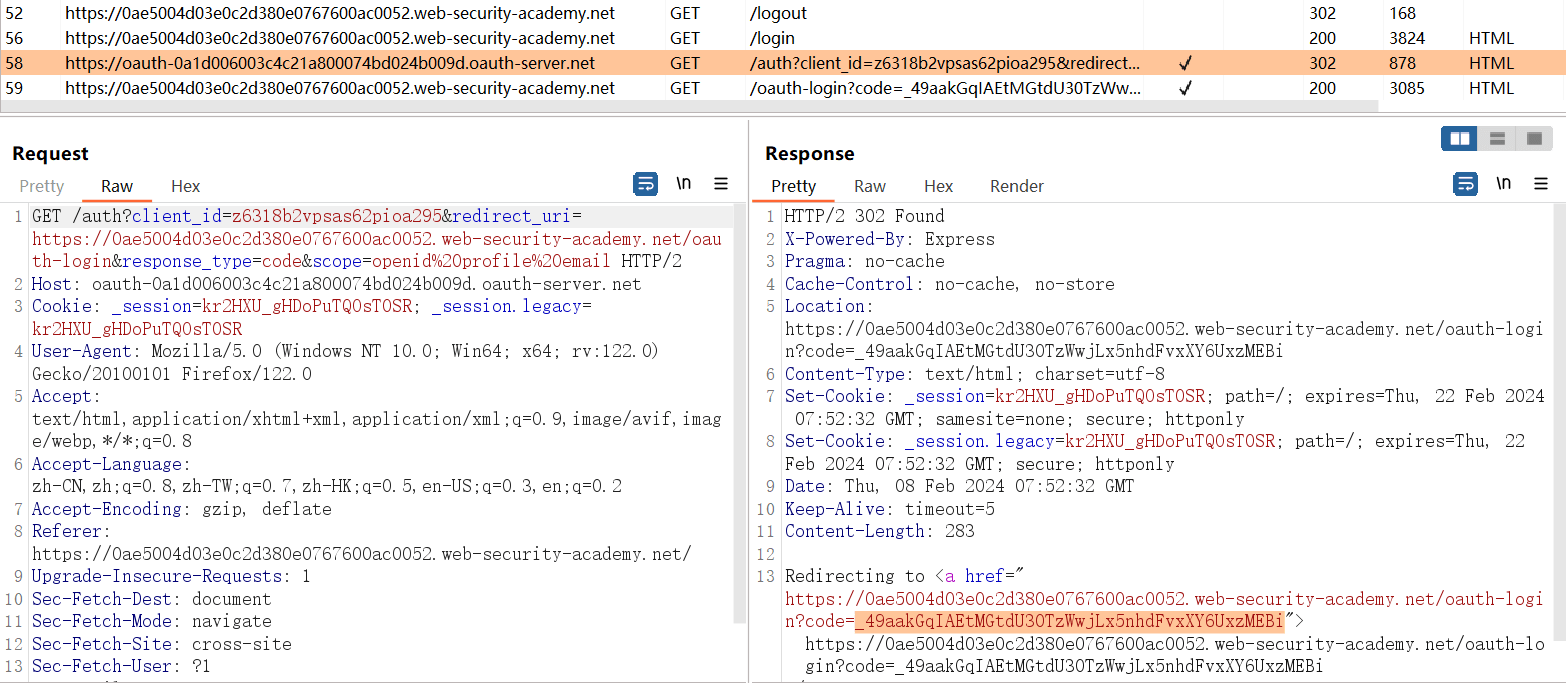Switch to side-by-side layout view

[1459, 138]
